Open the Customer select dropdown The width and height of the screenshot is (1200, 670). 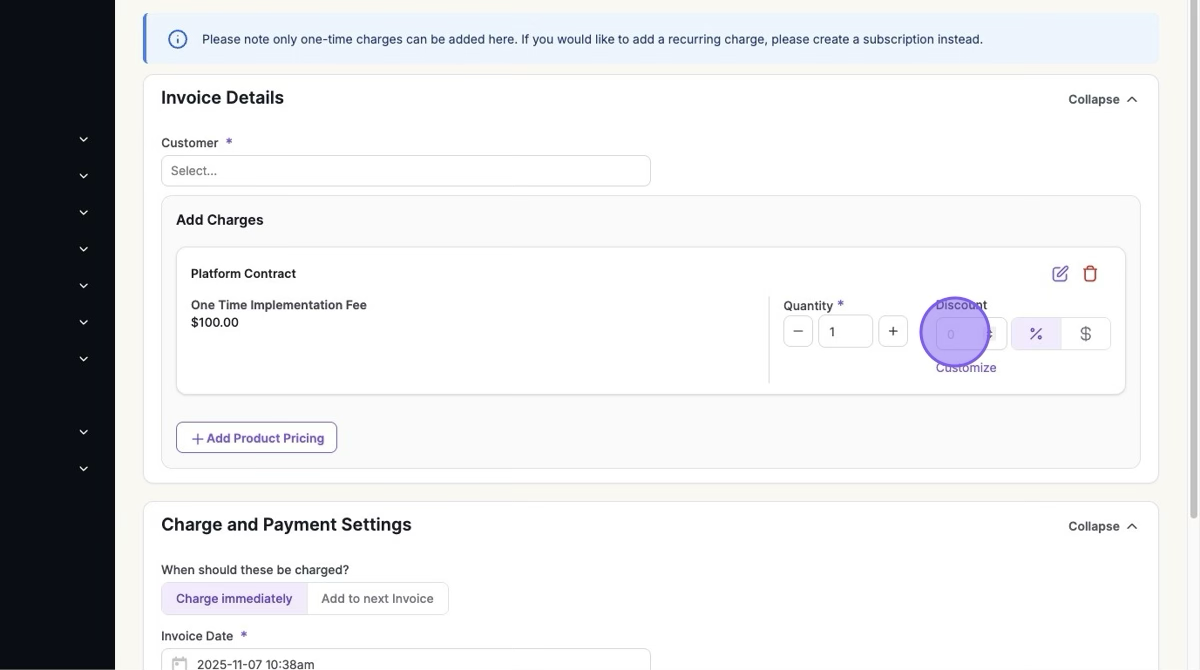[x=405, y=171]
